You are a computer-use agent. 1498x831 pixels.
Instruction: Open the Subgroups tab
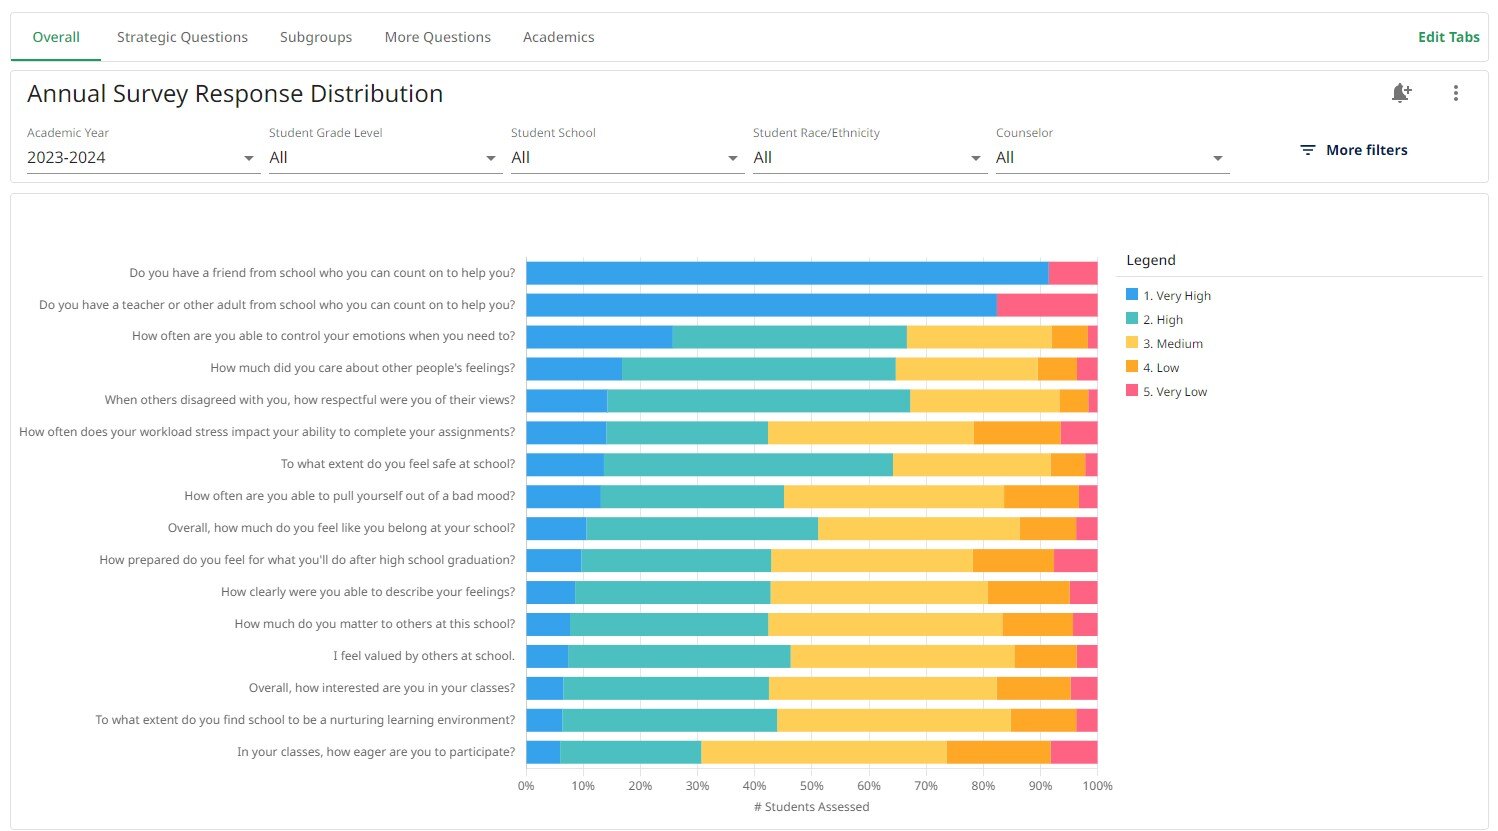(316, 37)
